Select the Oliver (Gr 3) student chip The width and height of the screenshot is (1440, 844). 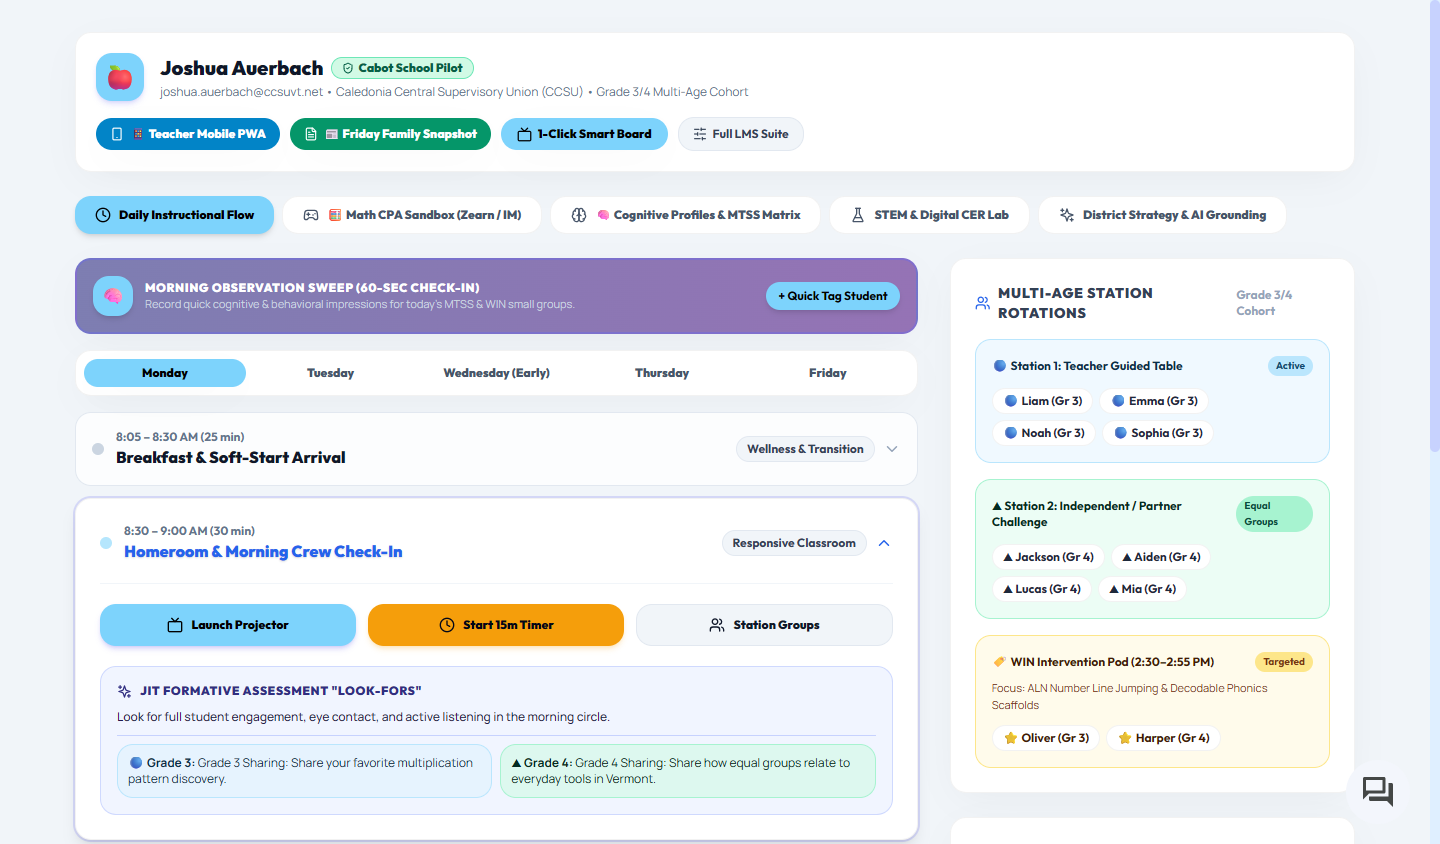pyautogui.click(x=1046, y=738)
